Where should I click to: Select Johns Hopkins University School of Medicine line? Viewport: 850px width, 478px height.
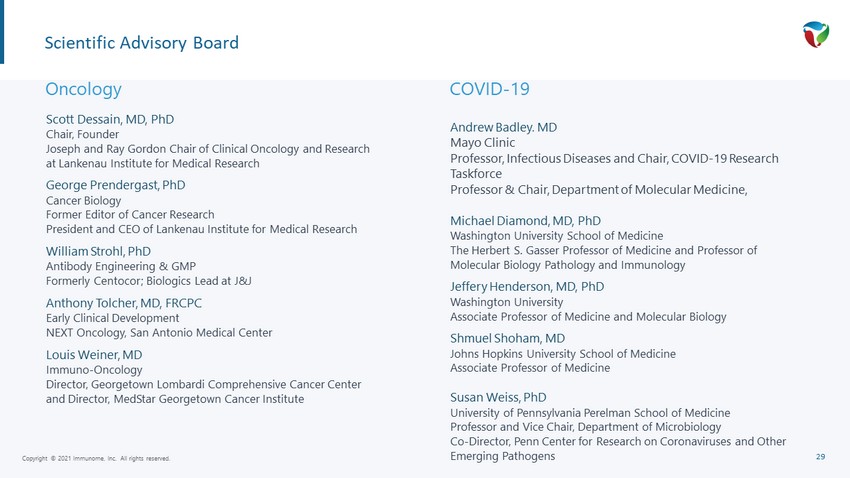563,354
